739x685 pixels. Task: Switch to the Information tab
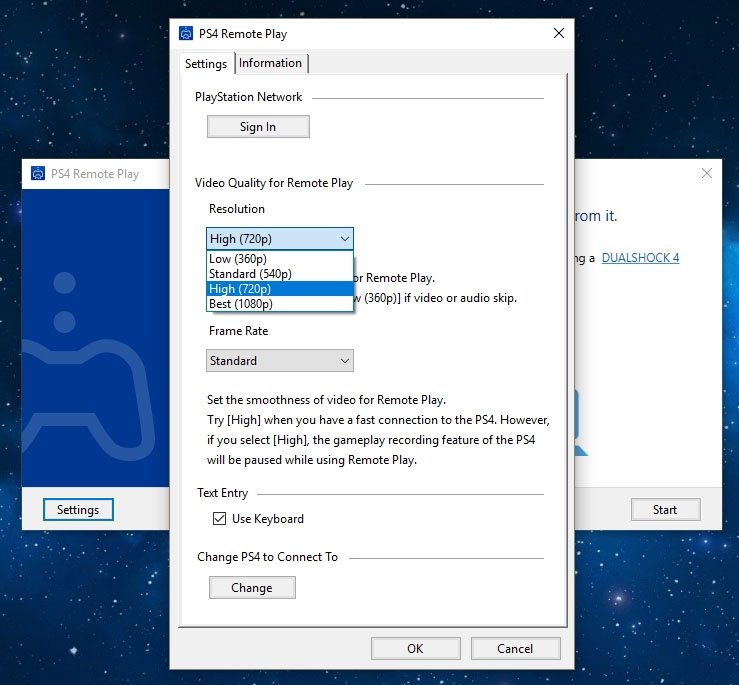tap(270, 63)
